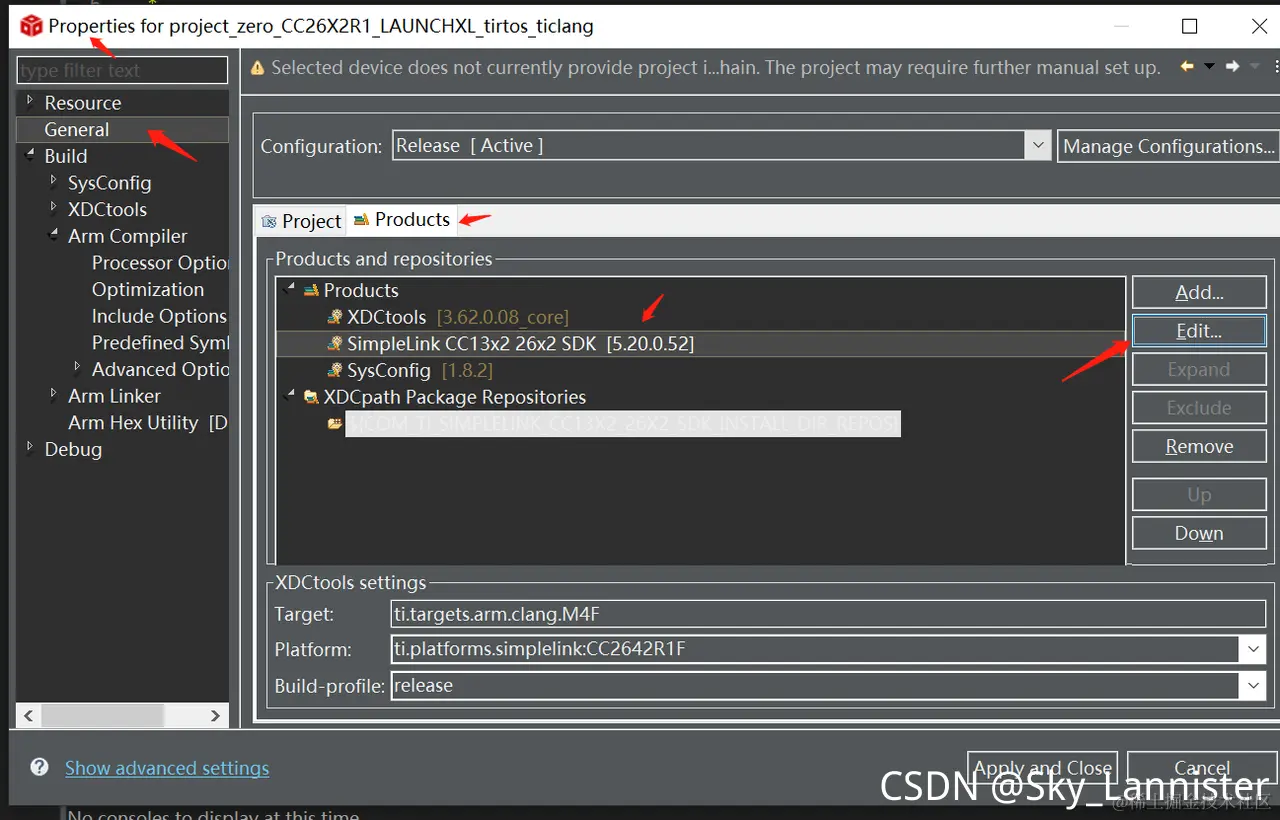Select Include Options in sidebar
Viewport: 1280px width, 820px height.
click(159, 316)
